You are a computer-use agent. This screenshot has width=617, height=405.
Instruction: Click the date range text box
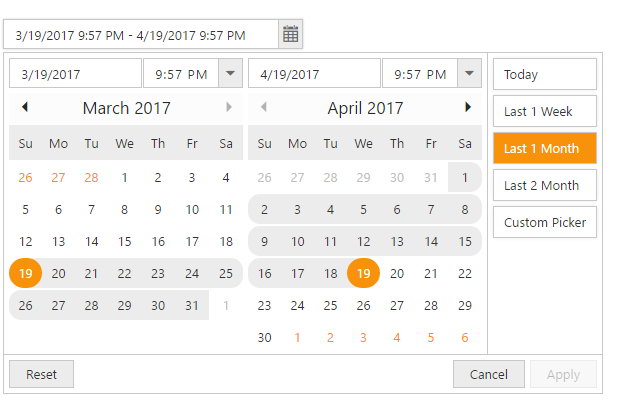click(140, 34)
